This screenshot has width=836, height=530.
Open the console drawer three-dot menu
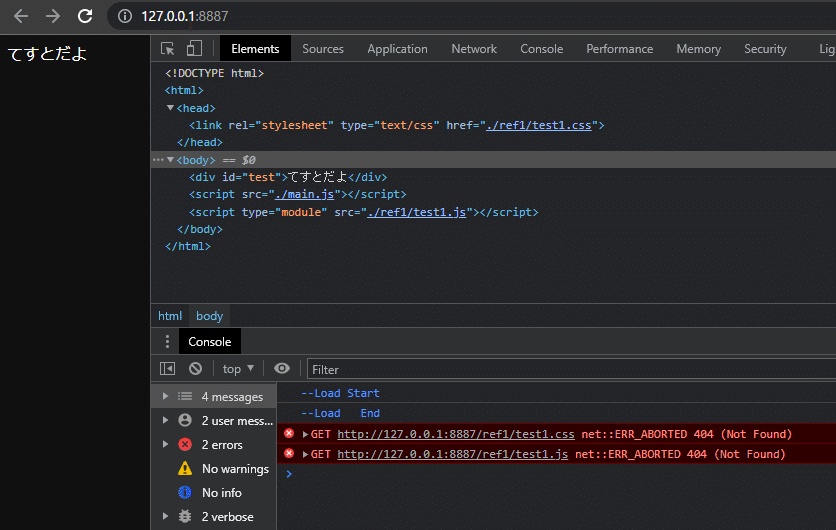click(x=167, y=342)
